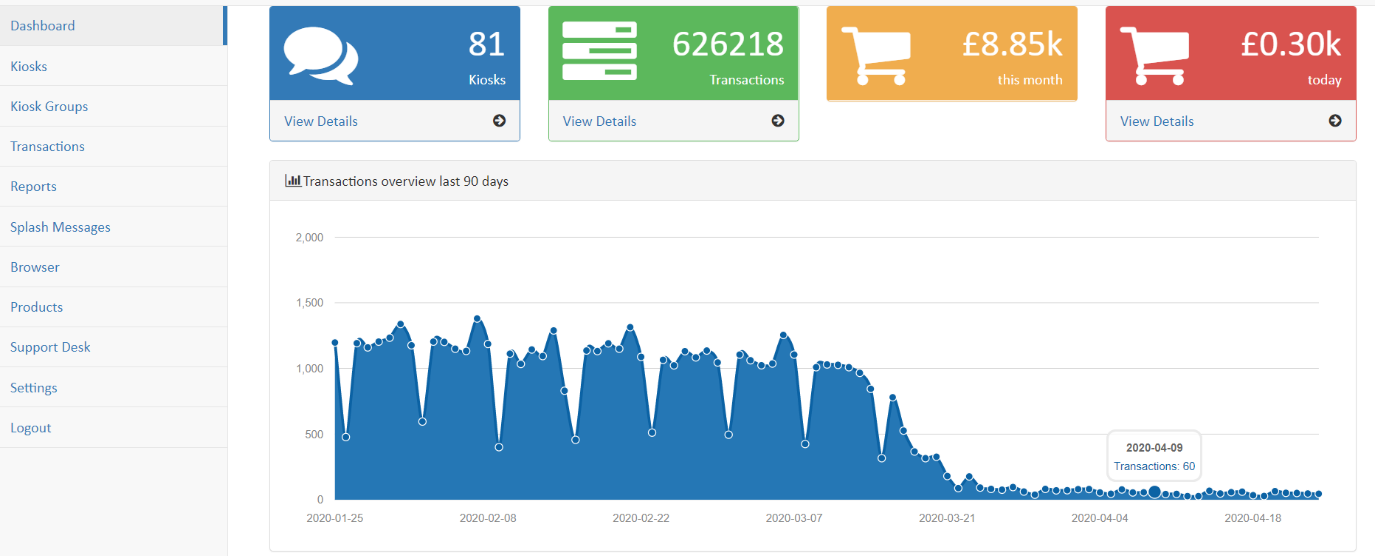Image resolution: width=1375 pixels, height=556 pixels.
Task: Click the 2,000 y-axis label
Action: pos(309,237)
